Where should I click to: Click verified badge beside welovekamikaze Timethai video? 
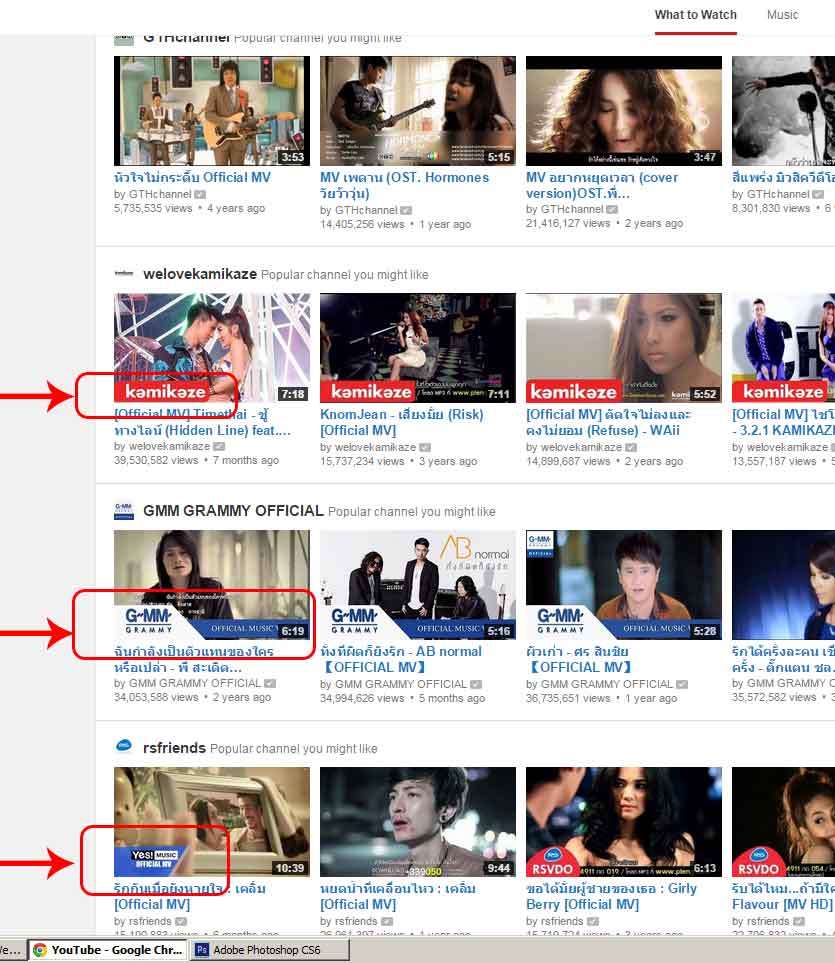click(x=219, y=446)
